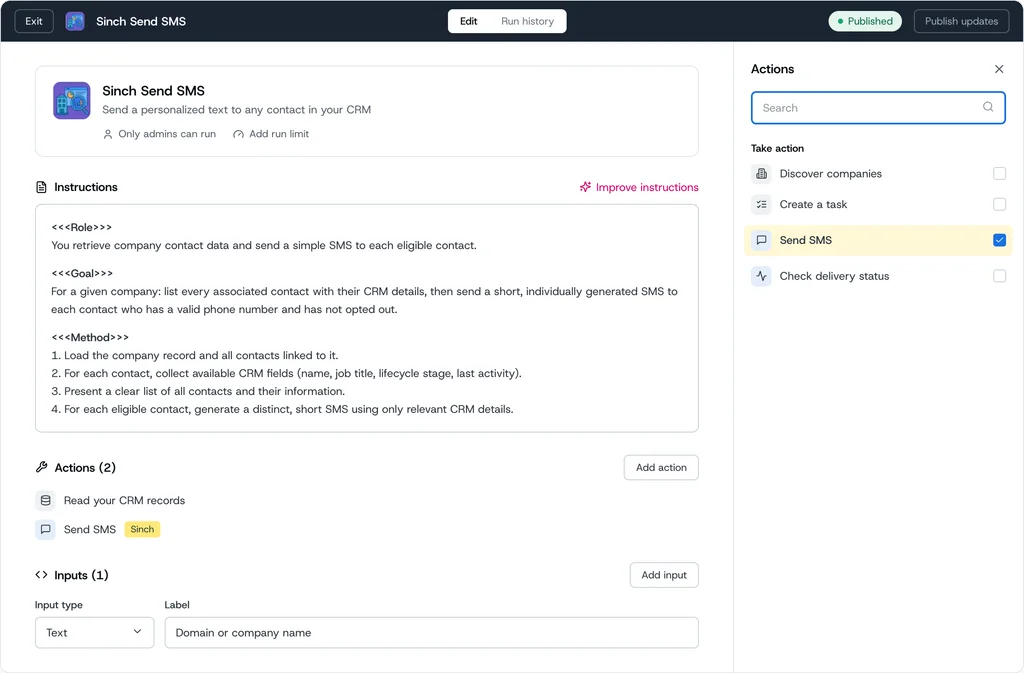Tick the Check delivery status checkbox
Viewport: 1024px width, 673px height.
coord(999,276)
